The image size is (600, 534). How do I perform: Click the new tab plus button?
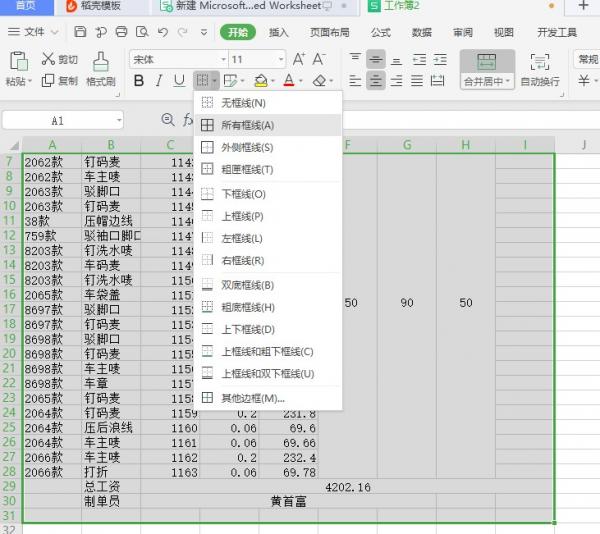583,5
